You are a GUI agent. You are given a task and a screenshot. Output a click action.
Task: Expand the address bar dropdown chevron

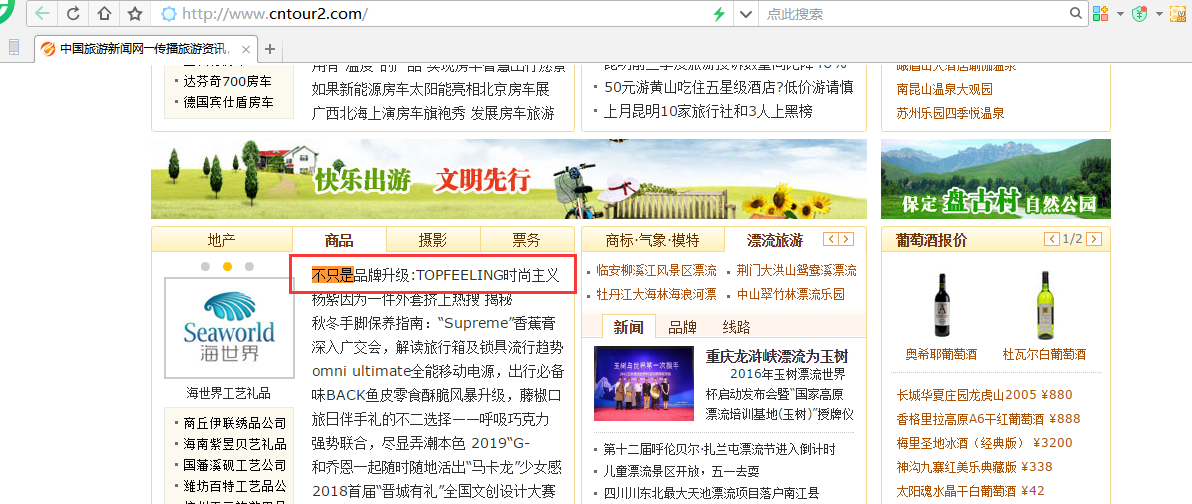pyautogui.click(x=746, y=14)
